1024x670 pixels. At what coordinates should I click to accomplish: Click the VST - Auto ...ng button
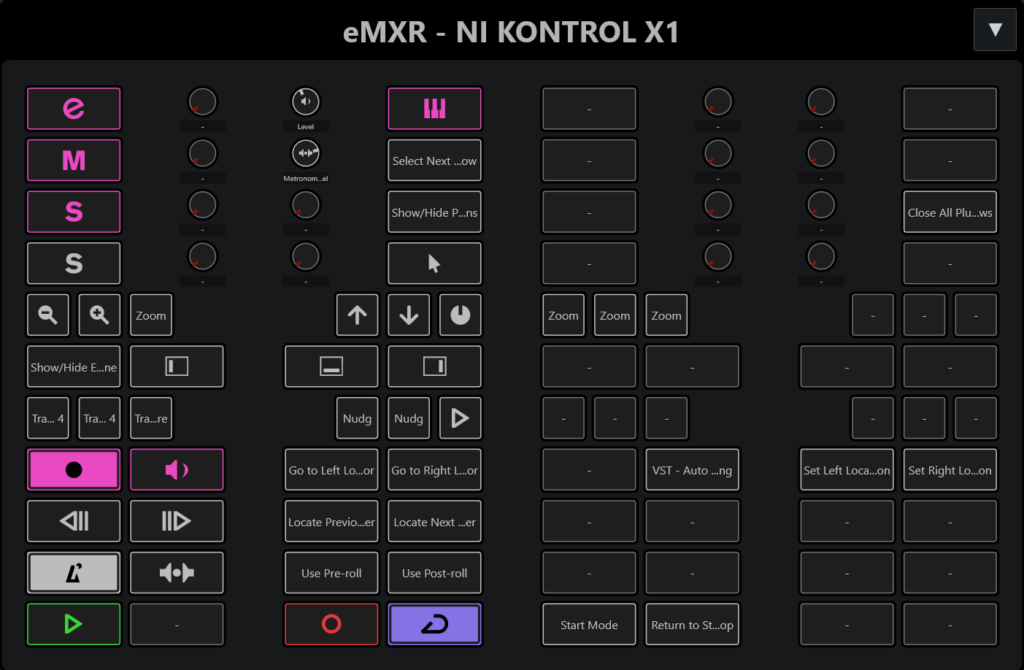(692, 470)
